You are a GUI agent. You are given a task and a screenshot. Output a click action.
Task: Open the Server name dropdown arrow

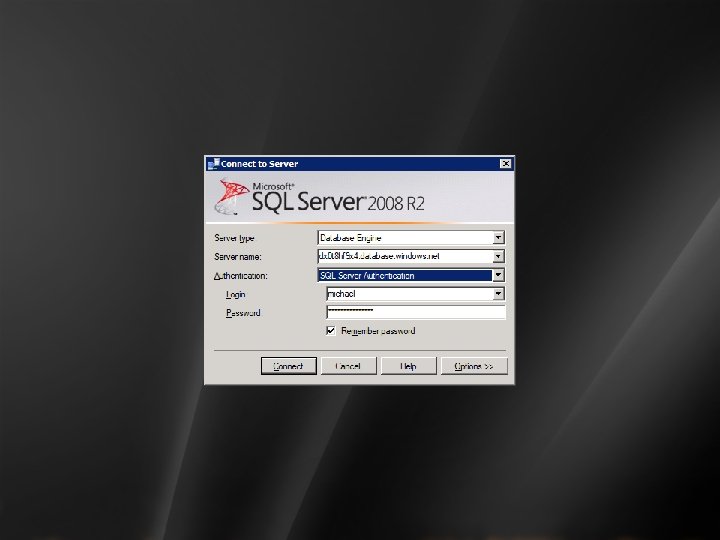tap(498, 256)
